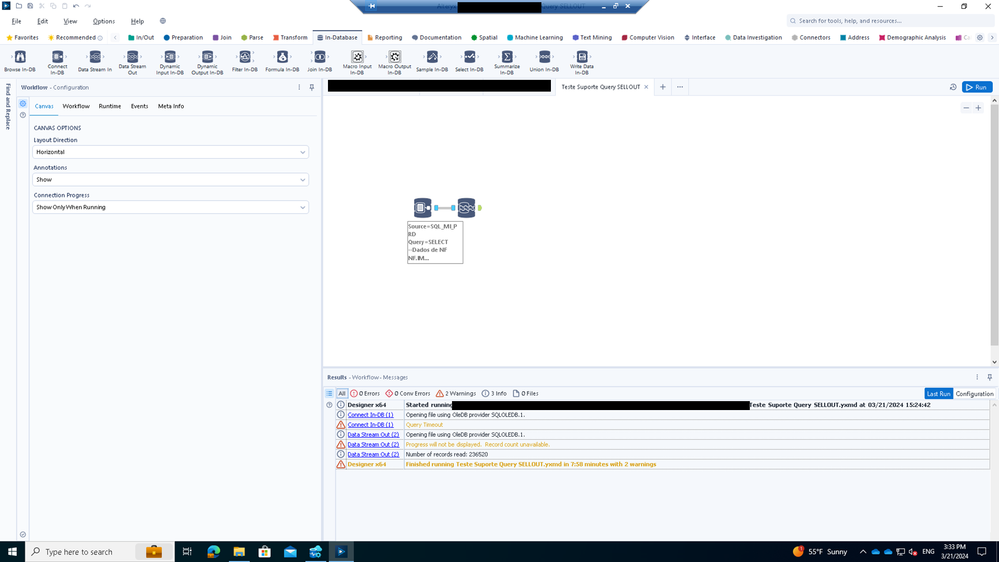Switch to the Spatial tool category
Viewport: 999px width, 562px height.
click(x=484, y=38)
